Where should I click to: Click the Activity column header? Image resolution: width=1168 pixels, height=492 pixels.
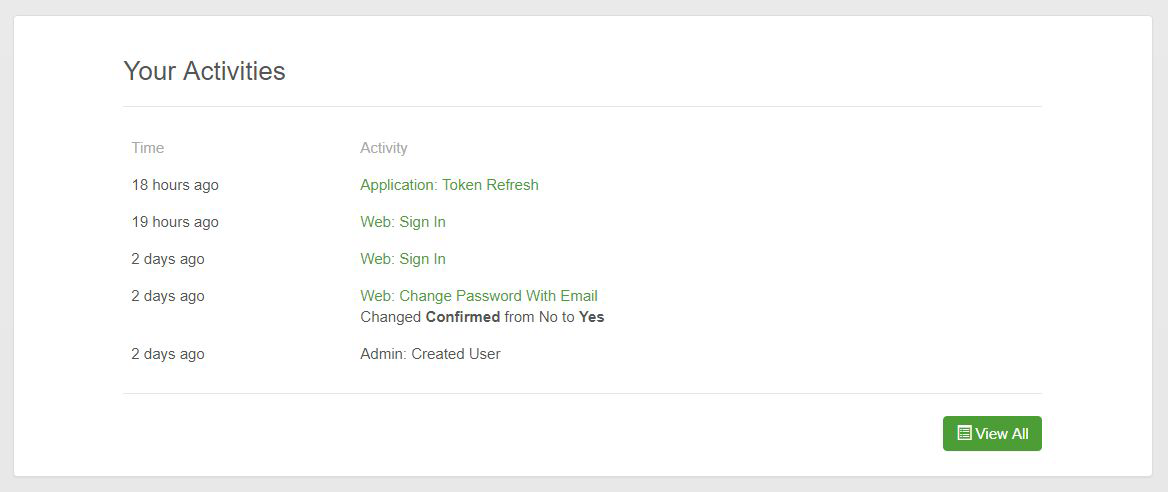[384, 148]
